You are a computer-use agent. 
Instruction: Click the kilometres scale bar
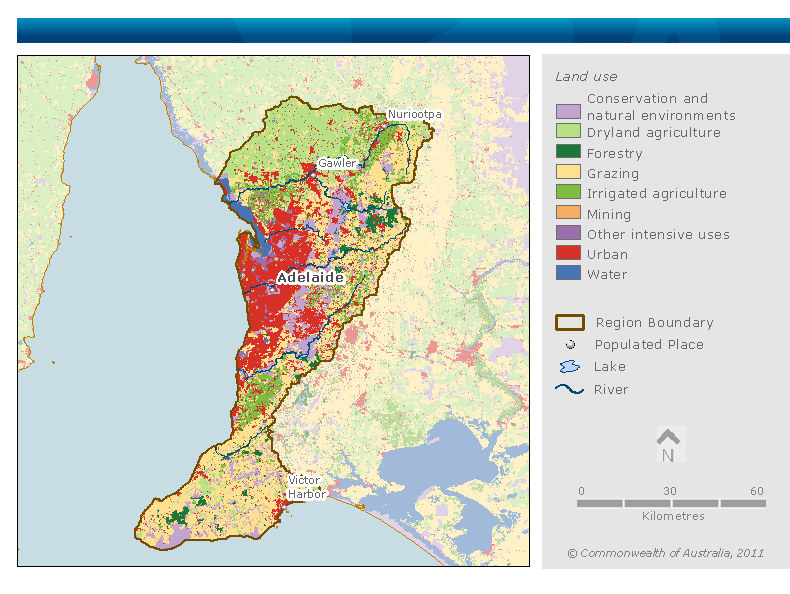(671, 503)
